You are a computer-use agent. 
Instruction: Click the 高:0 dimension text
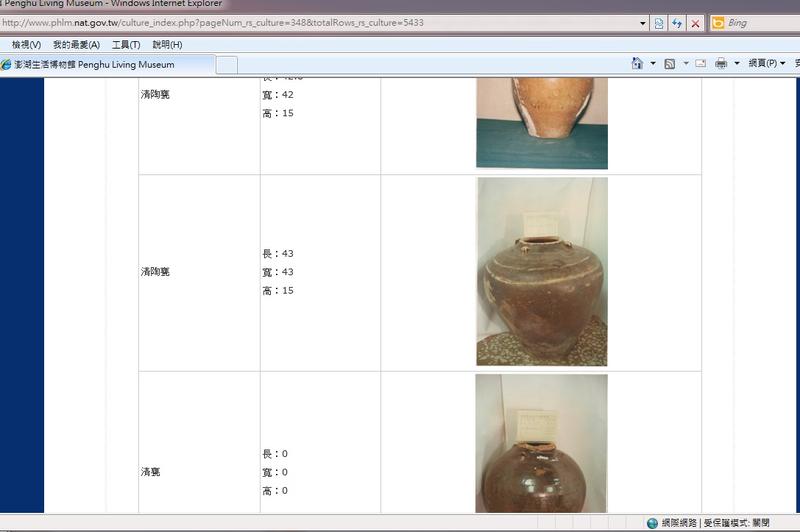275,491
